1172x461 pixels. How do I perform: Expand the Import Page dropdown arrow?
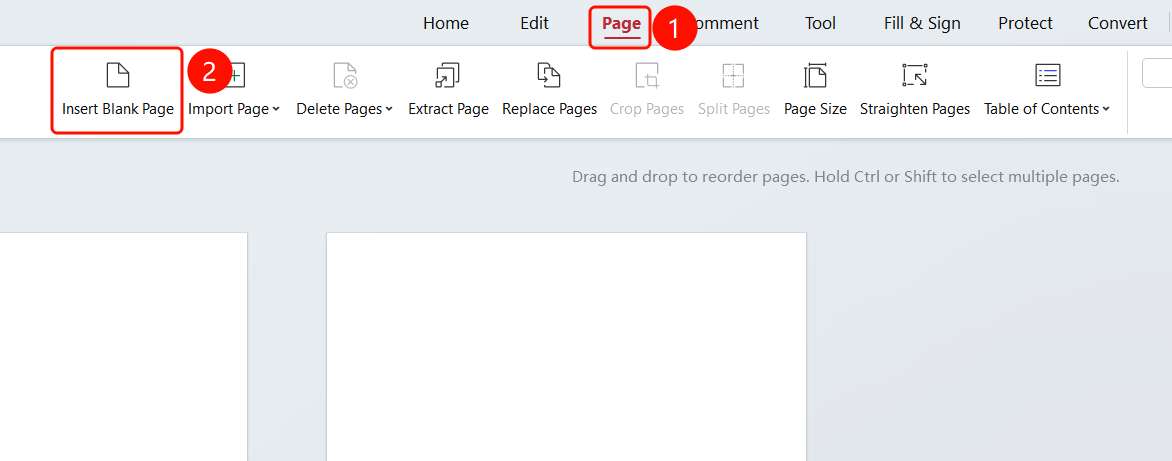pyautogui.click(x=277, y=110)
